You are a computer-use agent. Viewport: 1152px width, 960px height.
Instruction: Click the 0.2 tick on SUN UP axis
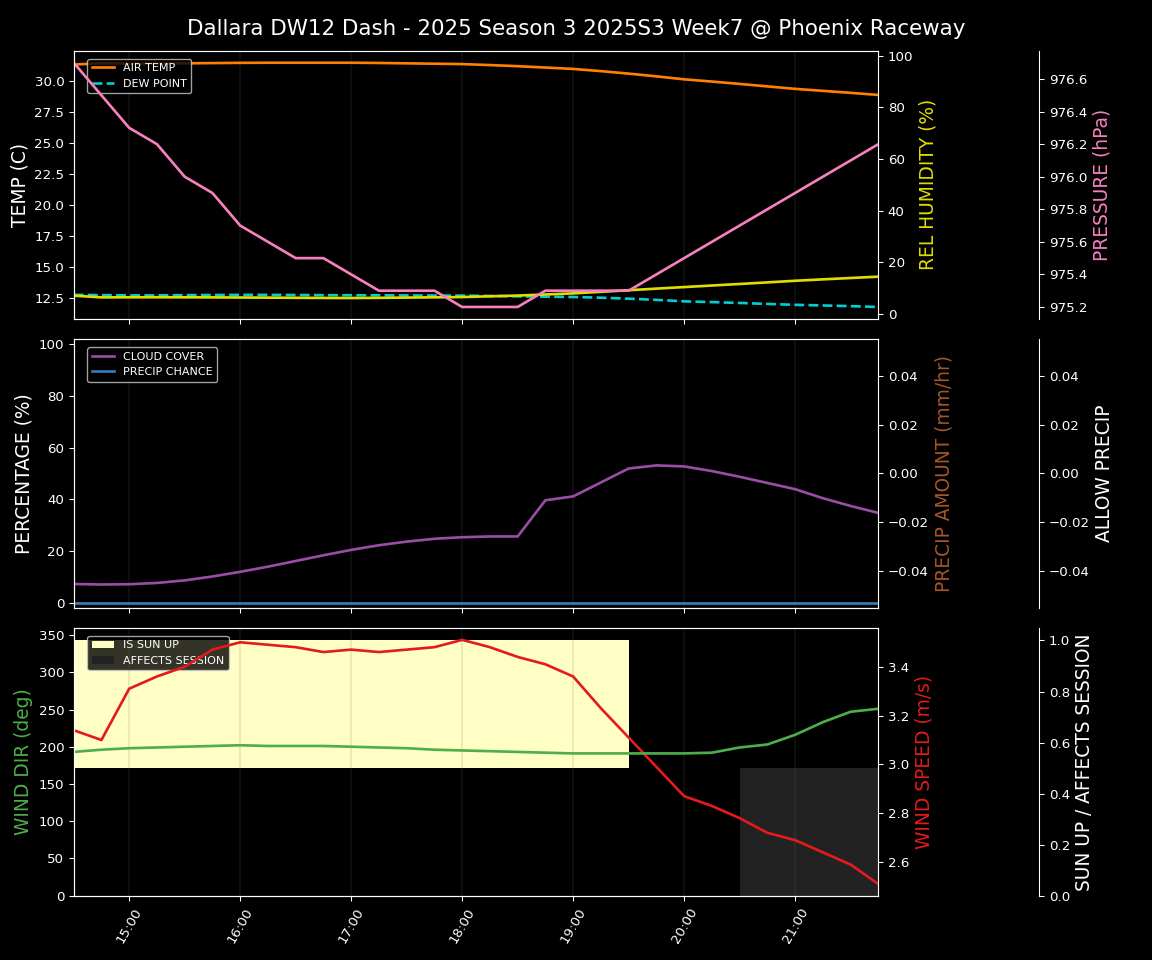(x=1059, y=846)
